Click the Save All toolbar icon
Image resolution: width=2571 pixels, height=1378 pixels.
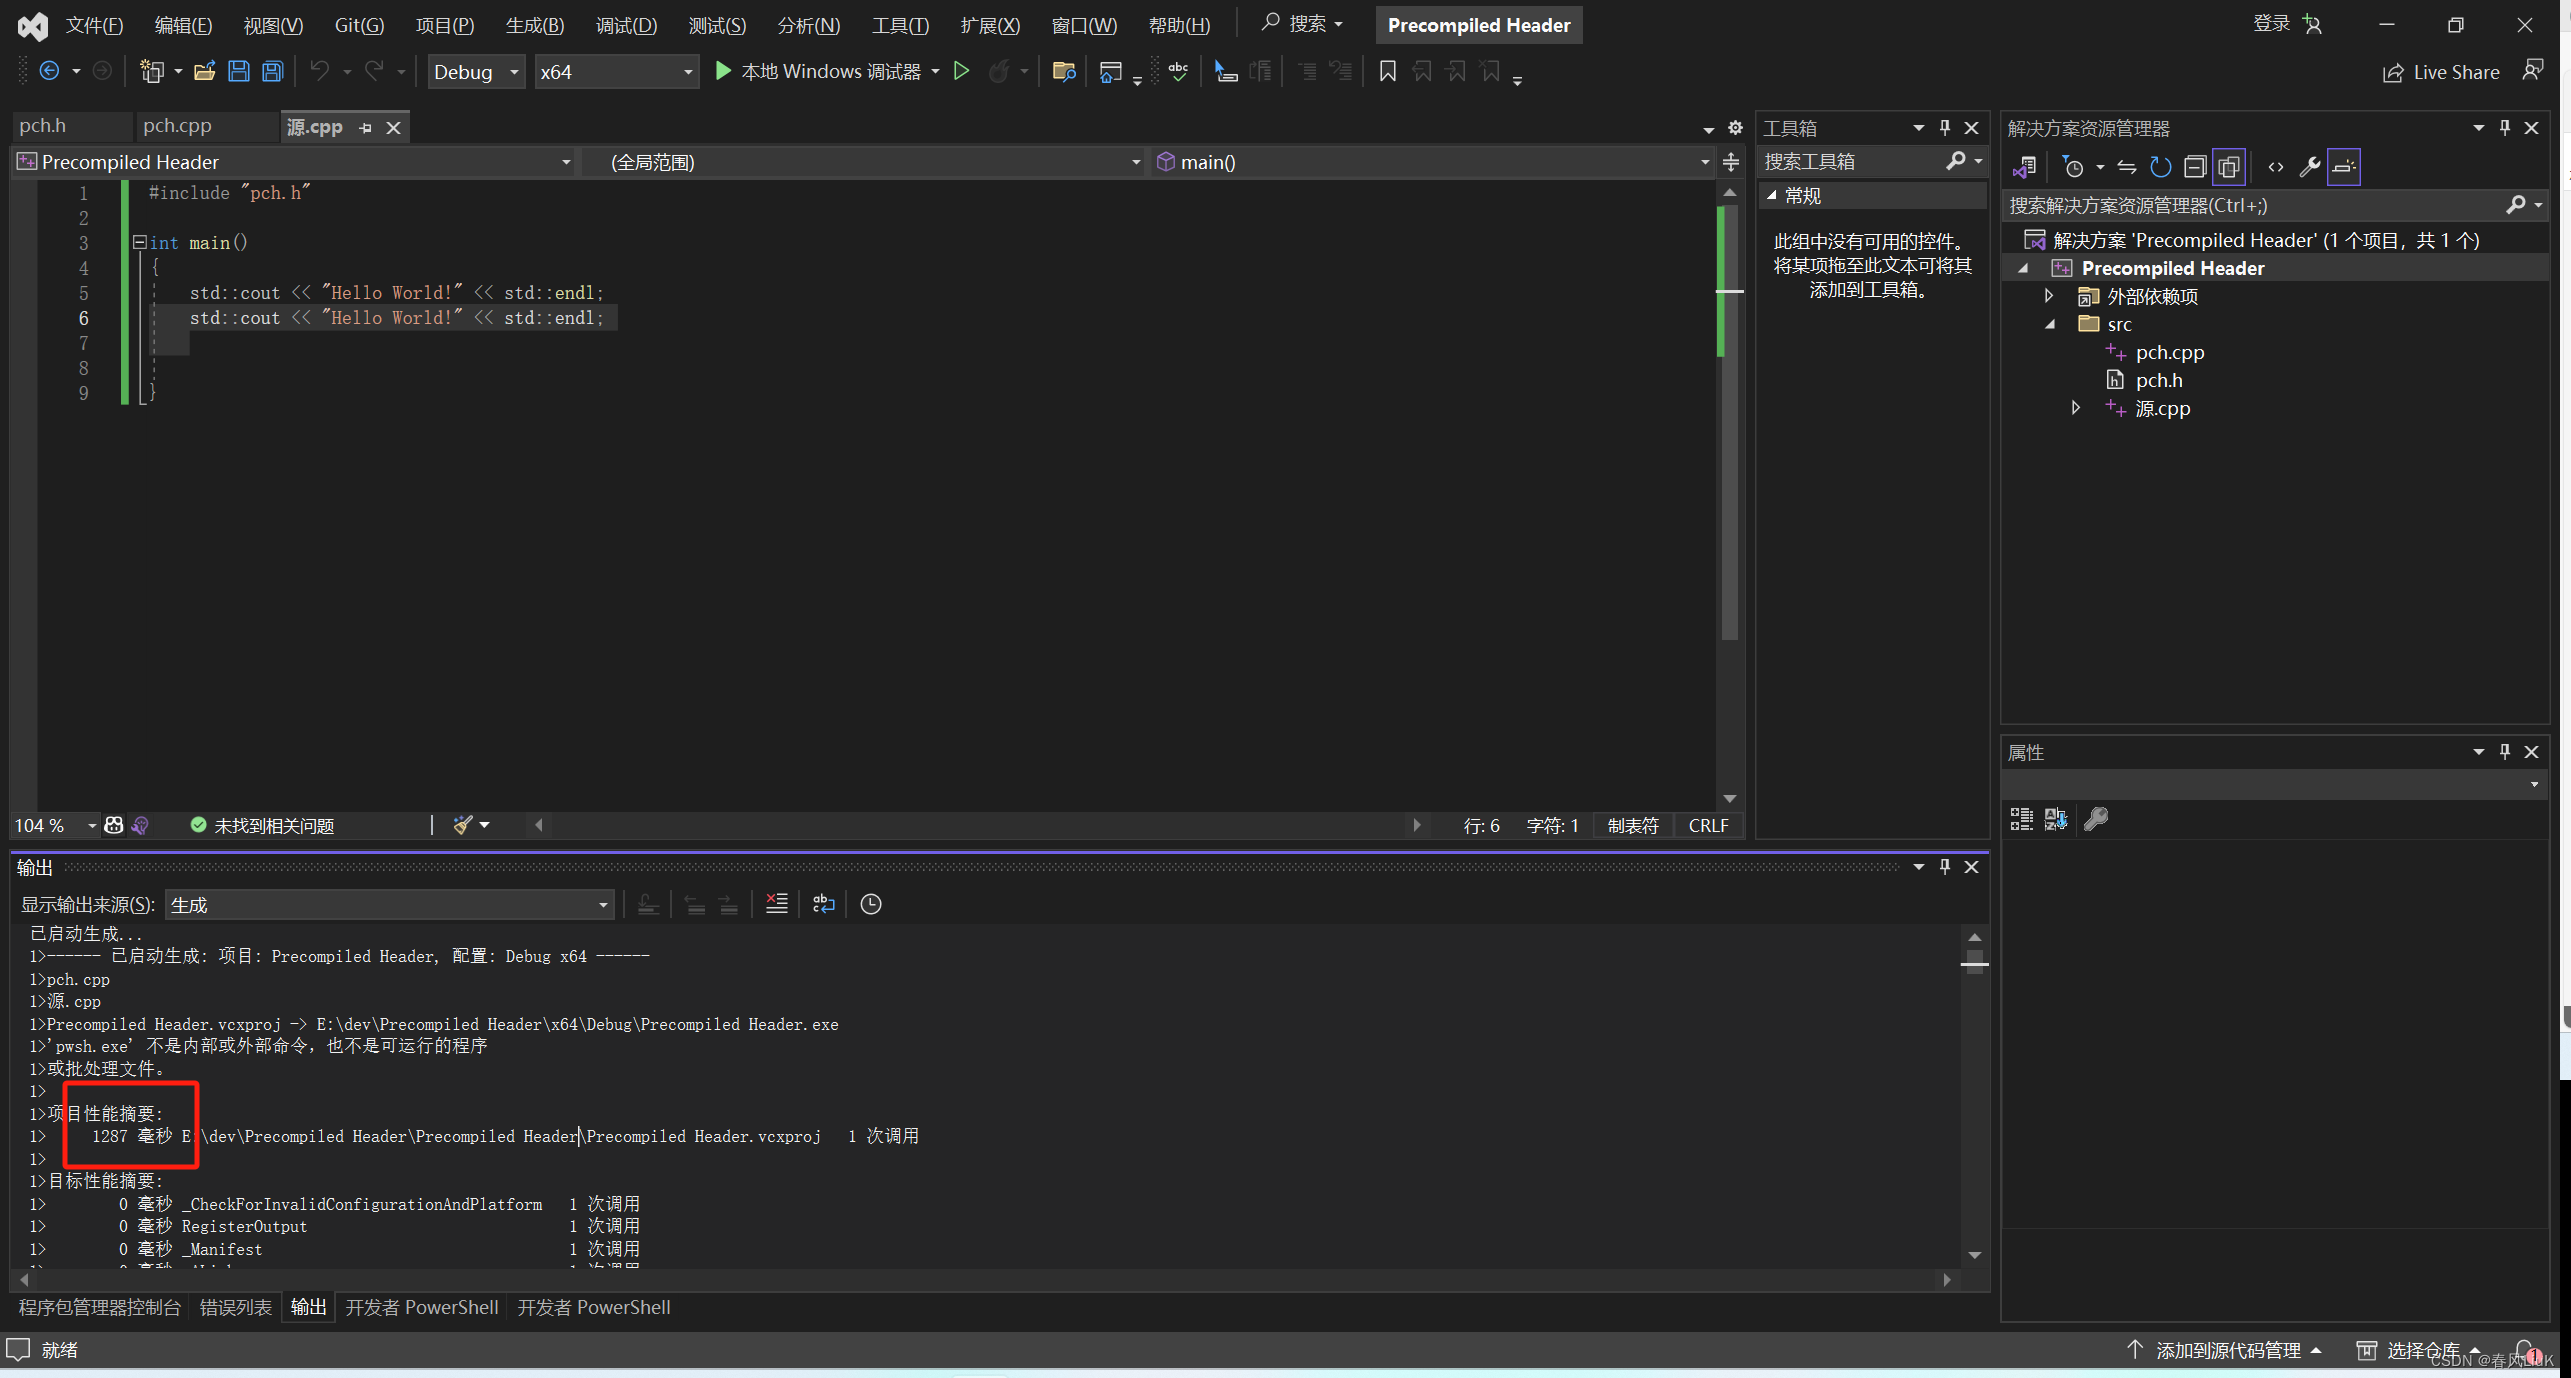(x=272, y=71)
